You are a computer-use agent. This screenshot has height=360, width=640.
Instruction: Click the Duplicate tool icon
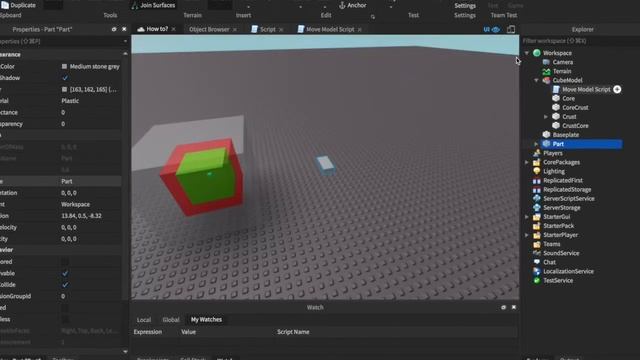click(x=4, y=4)
